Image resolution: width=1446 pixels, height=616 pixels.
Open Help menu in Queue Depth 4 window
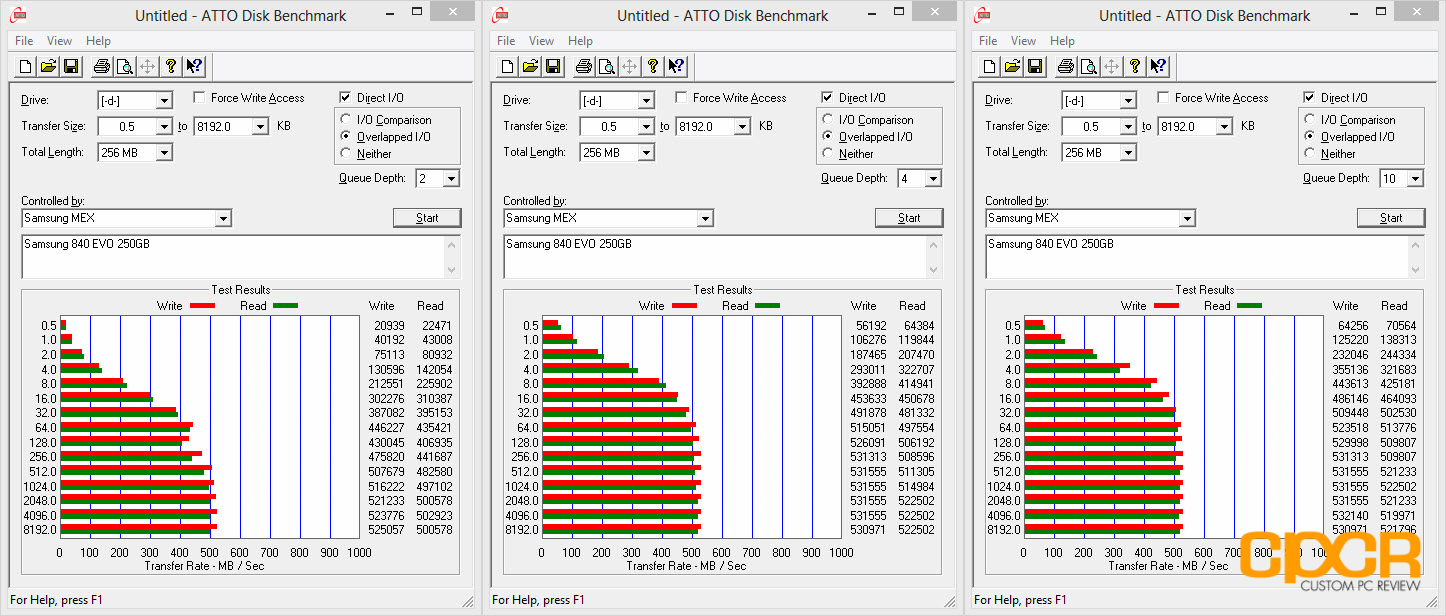pos(580,41)
